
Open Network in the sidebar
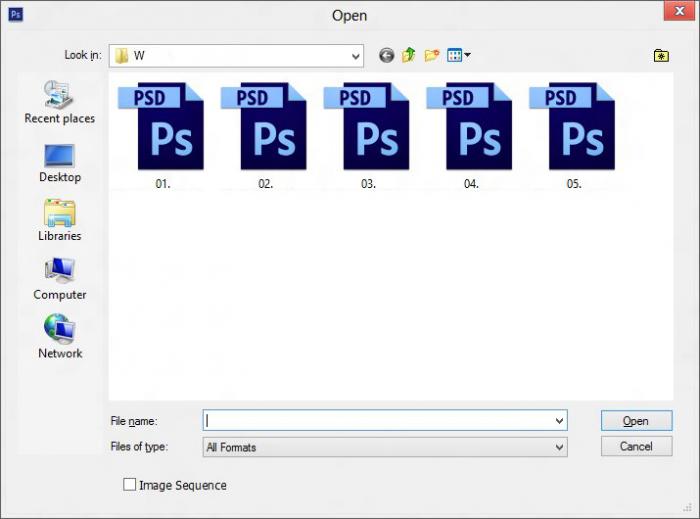click(x=60, y=336)
